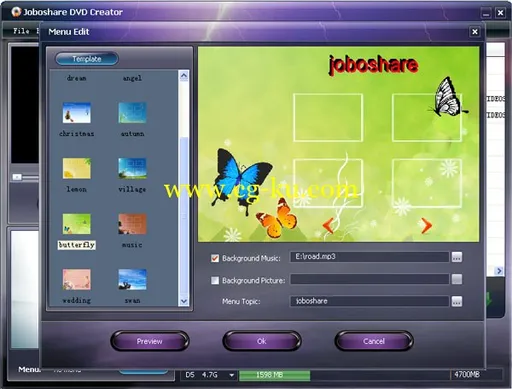Choose the village menu template
The width and height of the screenshot is (512, 389).
(132, 168)
